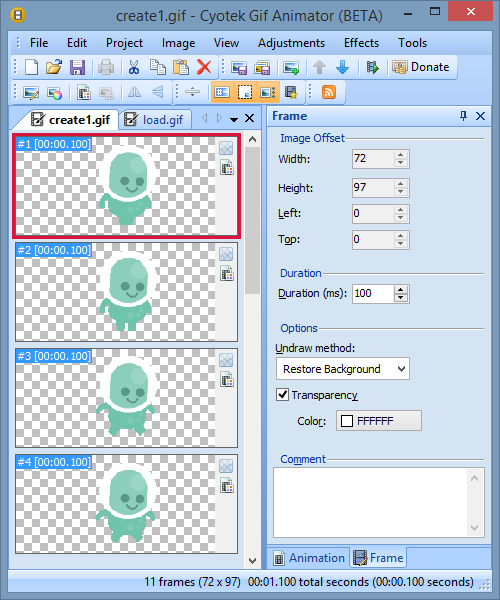Open the document tabs list dropdown arrow

coord(234,119)
